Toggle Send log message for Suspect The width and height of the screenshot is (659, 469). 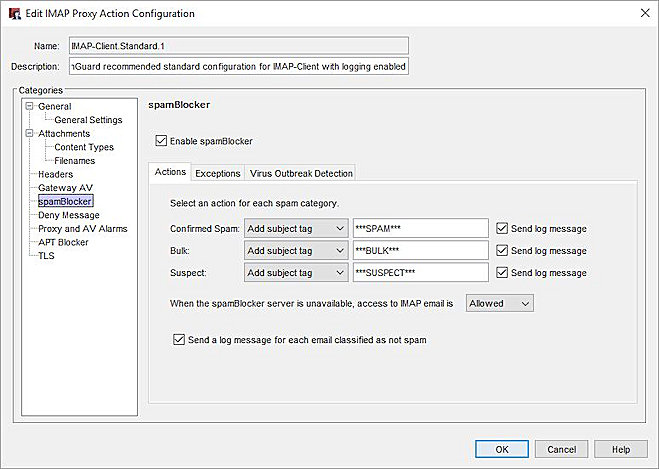502,272
